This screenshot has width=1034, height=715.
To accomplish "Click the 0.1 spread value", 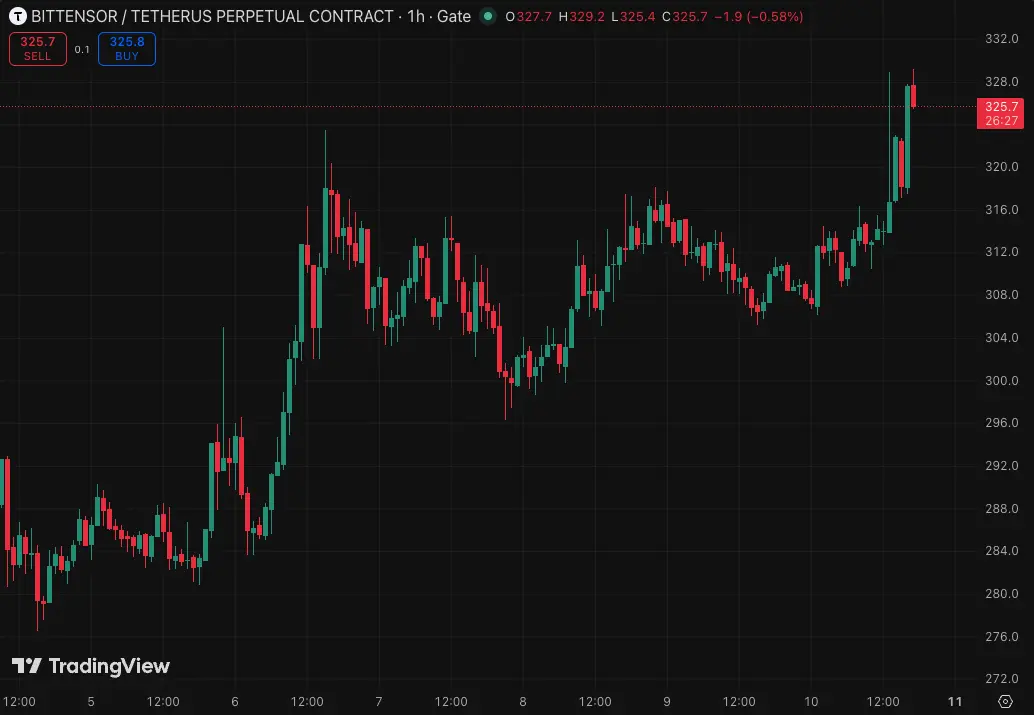I will [x=82, y=49].
